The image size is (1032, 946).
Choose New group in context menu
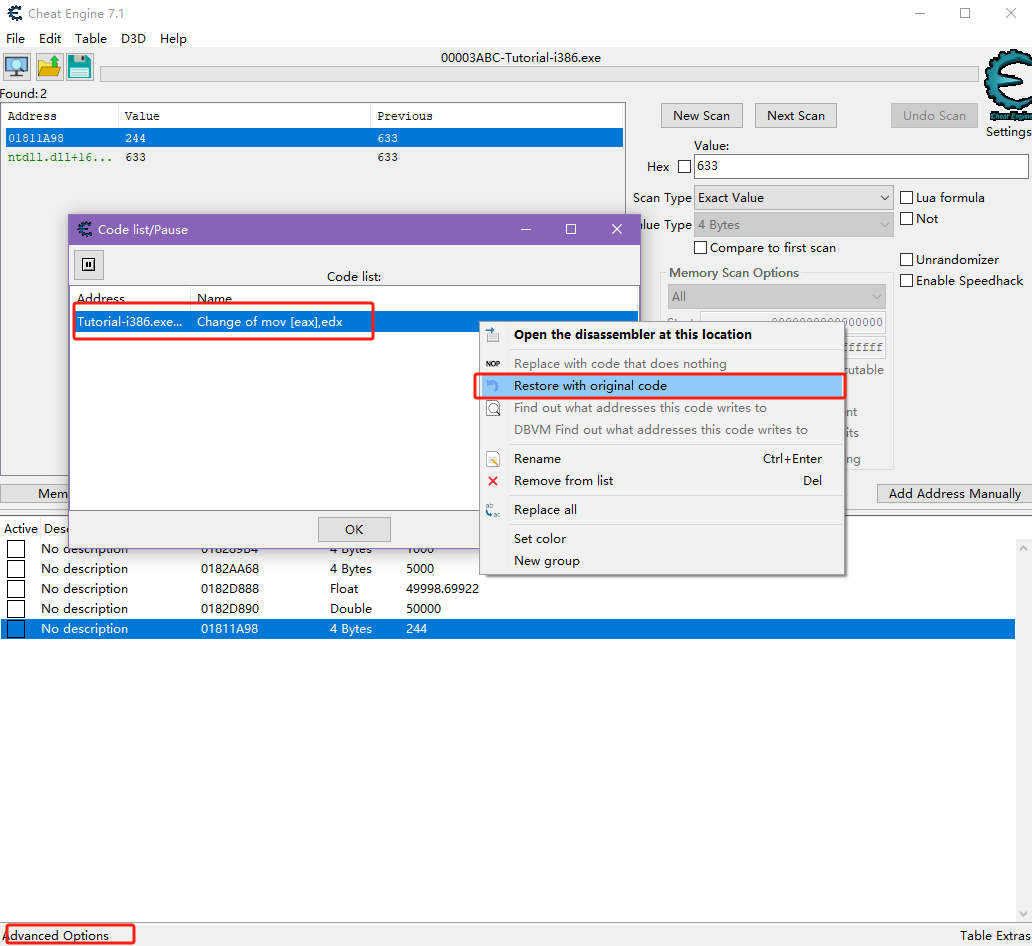pos(661,561)
